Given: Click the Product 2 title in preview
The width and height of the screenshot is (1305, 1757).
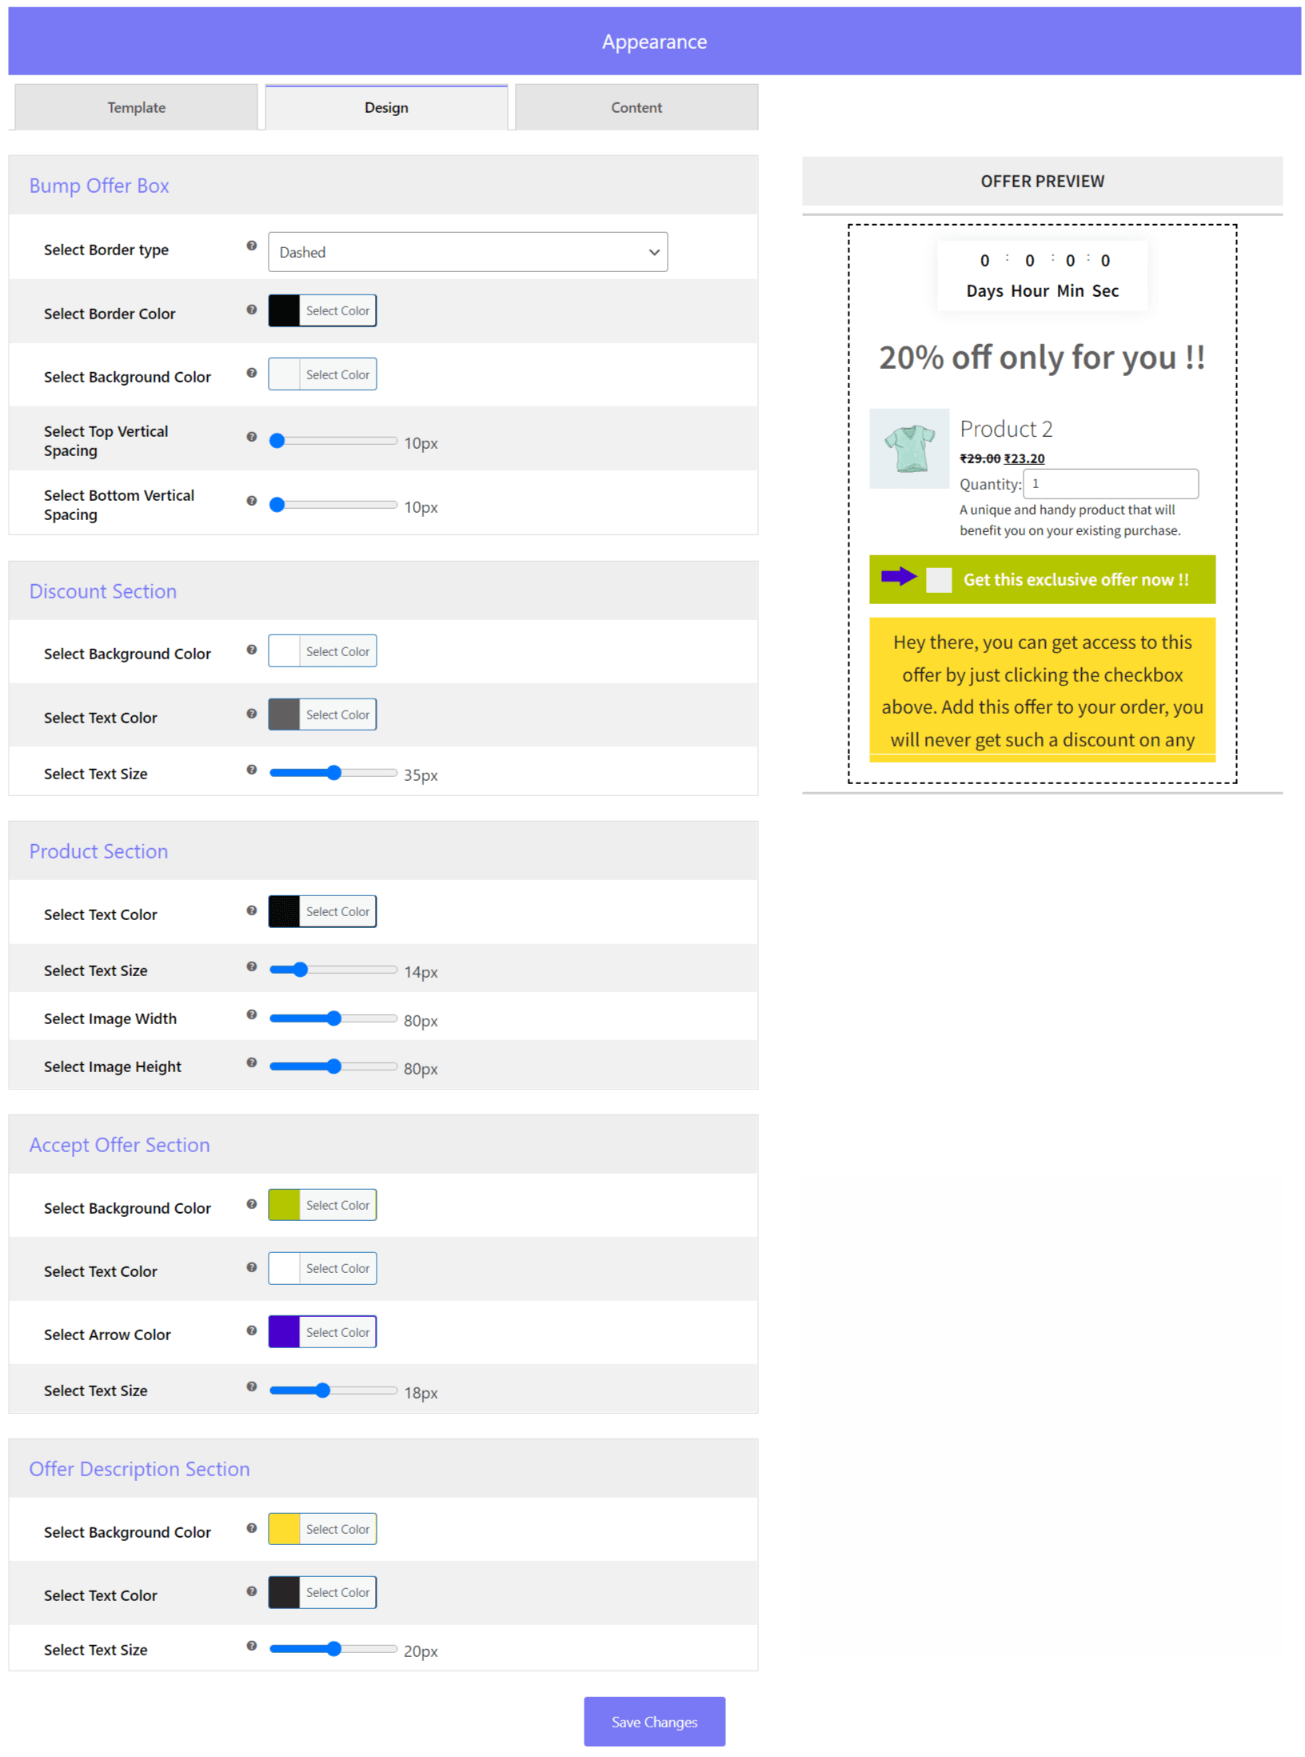Looking at the screenshot, I should click(x=1006, y=429).
